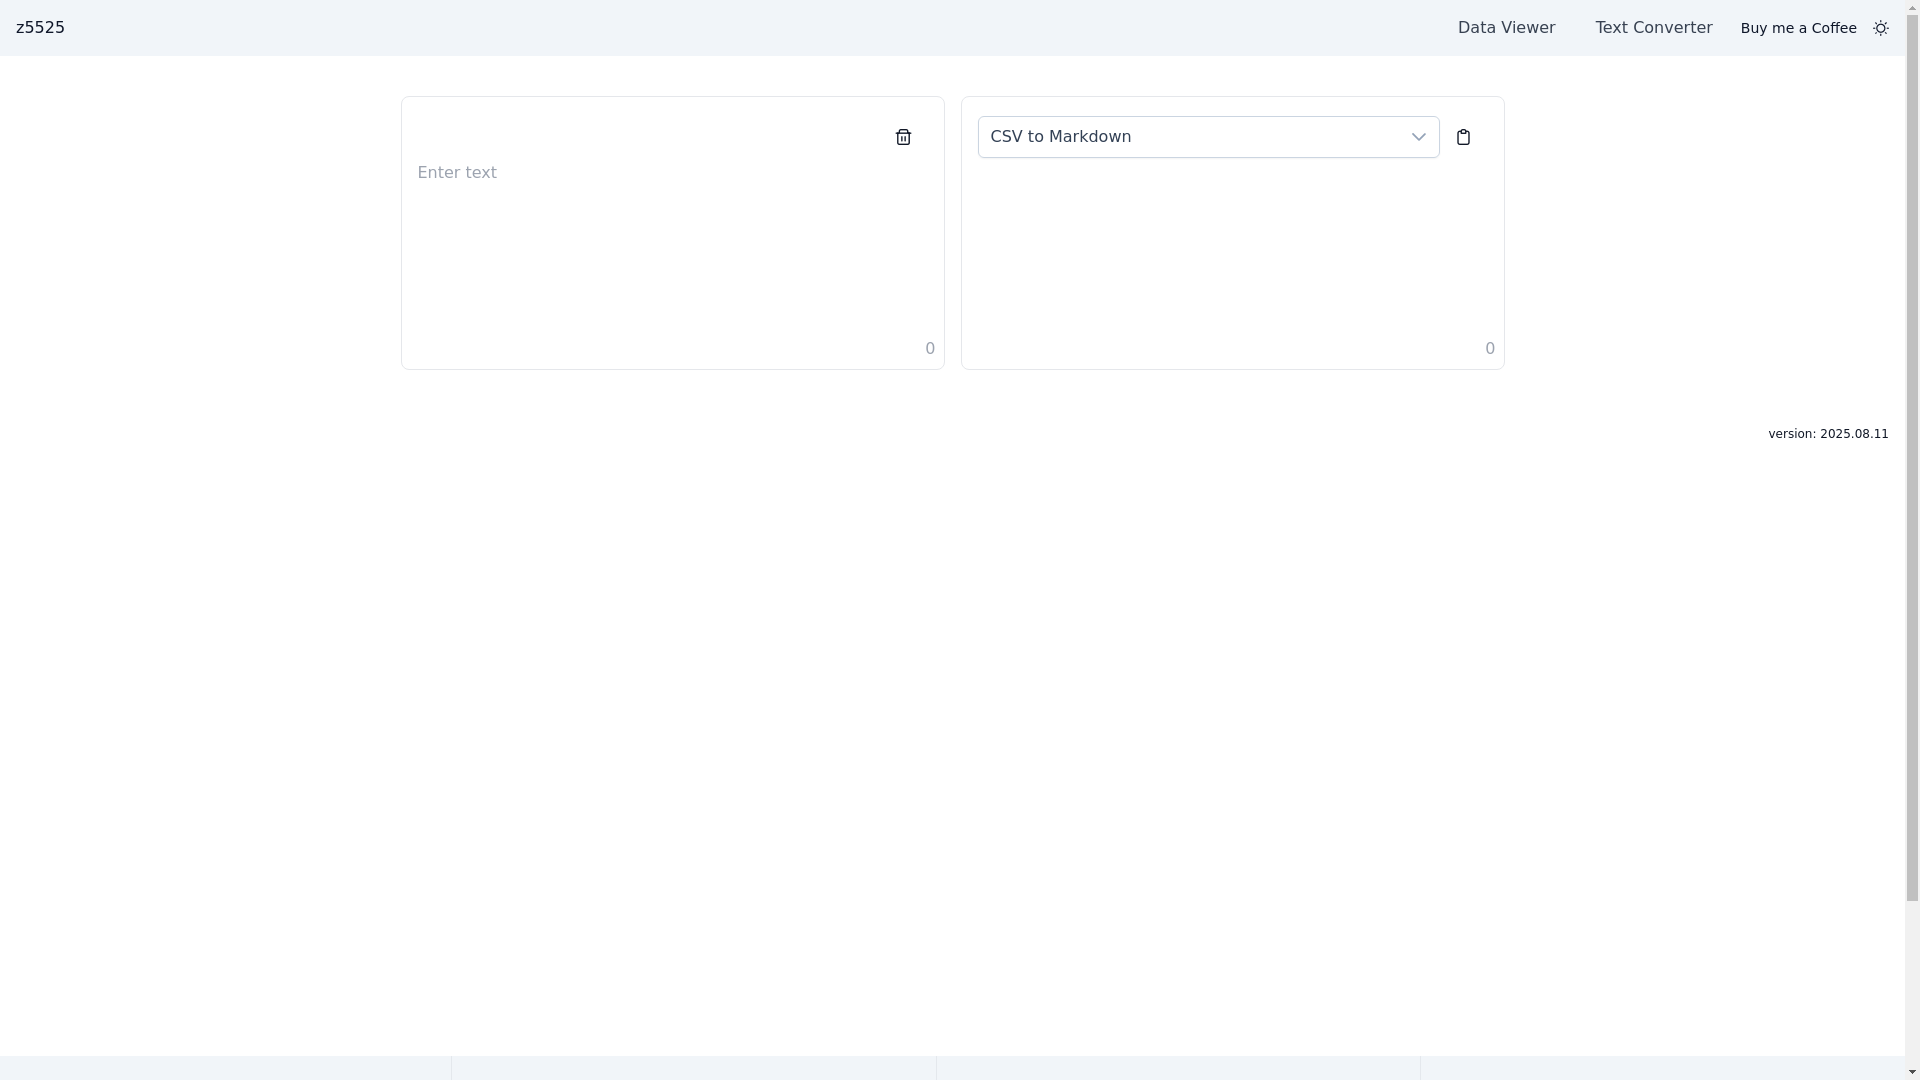1920x1080 pixels.
Task: Go to z5525 home link
Action: pyautogui.click(x=40, y=28)
